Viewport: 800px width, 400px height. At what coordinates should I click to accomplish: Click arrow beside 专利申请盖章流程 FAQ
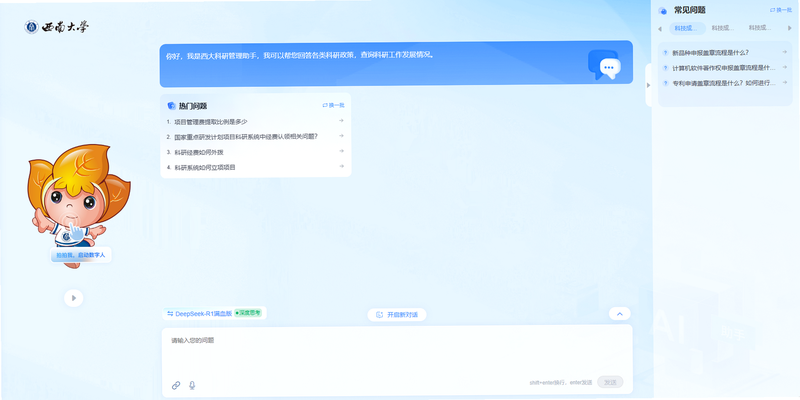(x=785, y=82)
